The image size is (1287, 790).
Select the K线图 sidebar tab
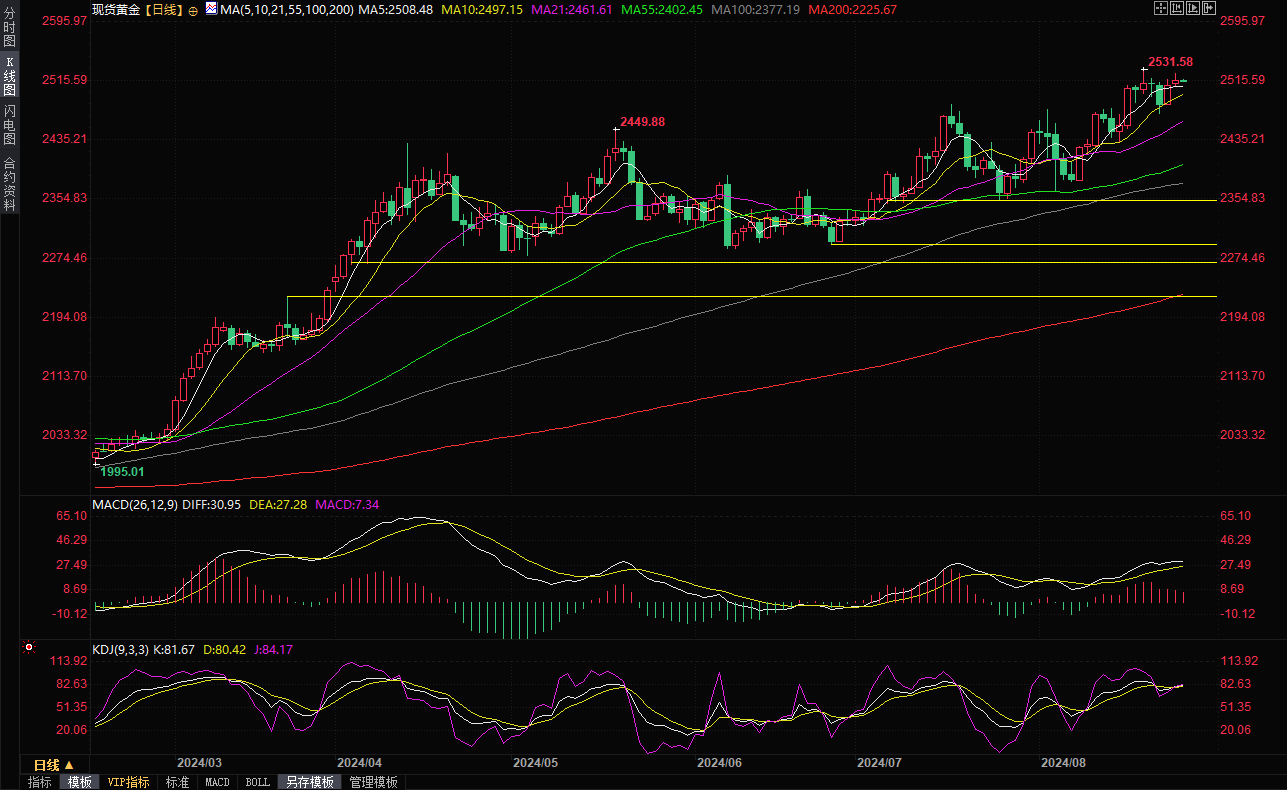[x=10, y=76]
